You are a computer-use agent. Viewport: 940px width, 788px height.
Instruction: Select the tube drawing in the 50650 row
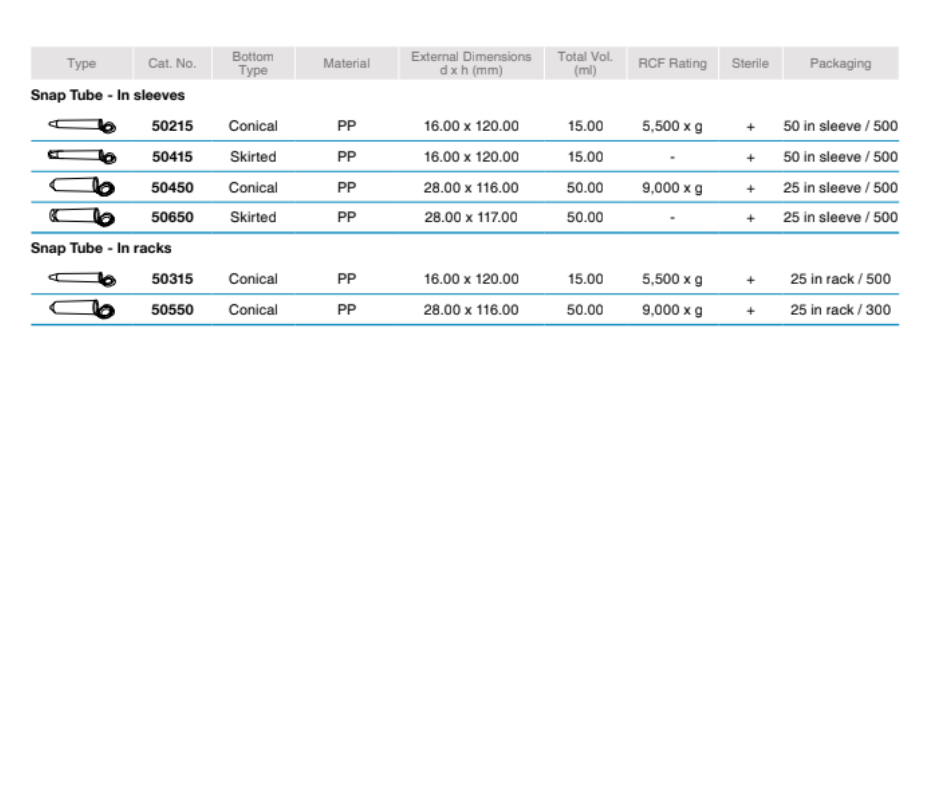(x=82, y=217)
